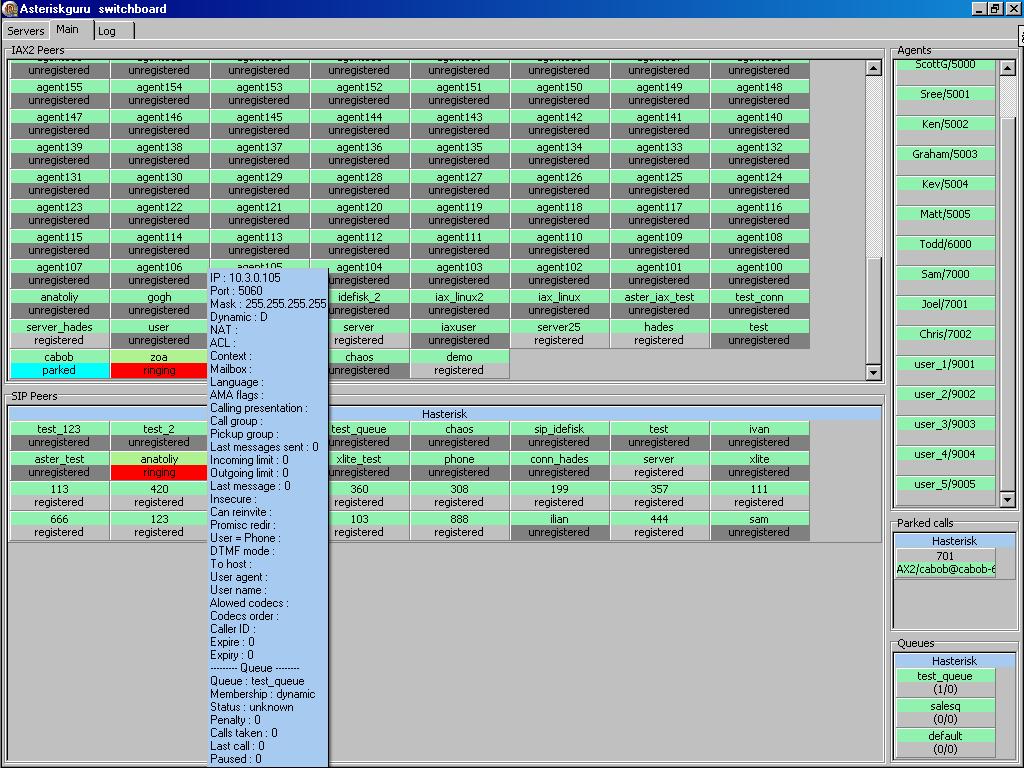Click the Asteriskguru application icon in title bar
Viewport: 1024px width, 768px height.
[10, 9]
